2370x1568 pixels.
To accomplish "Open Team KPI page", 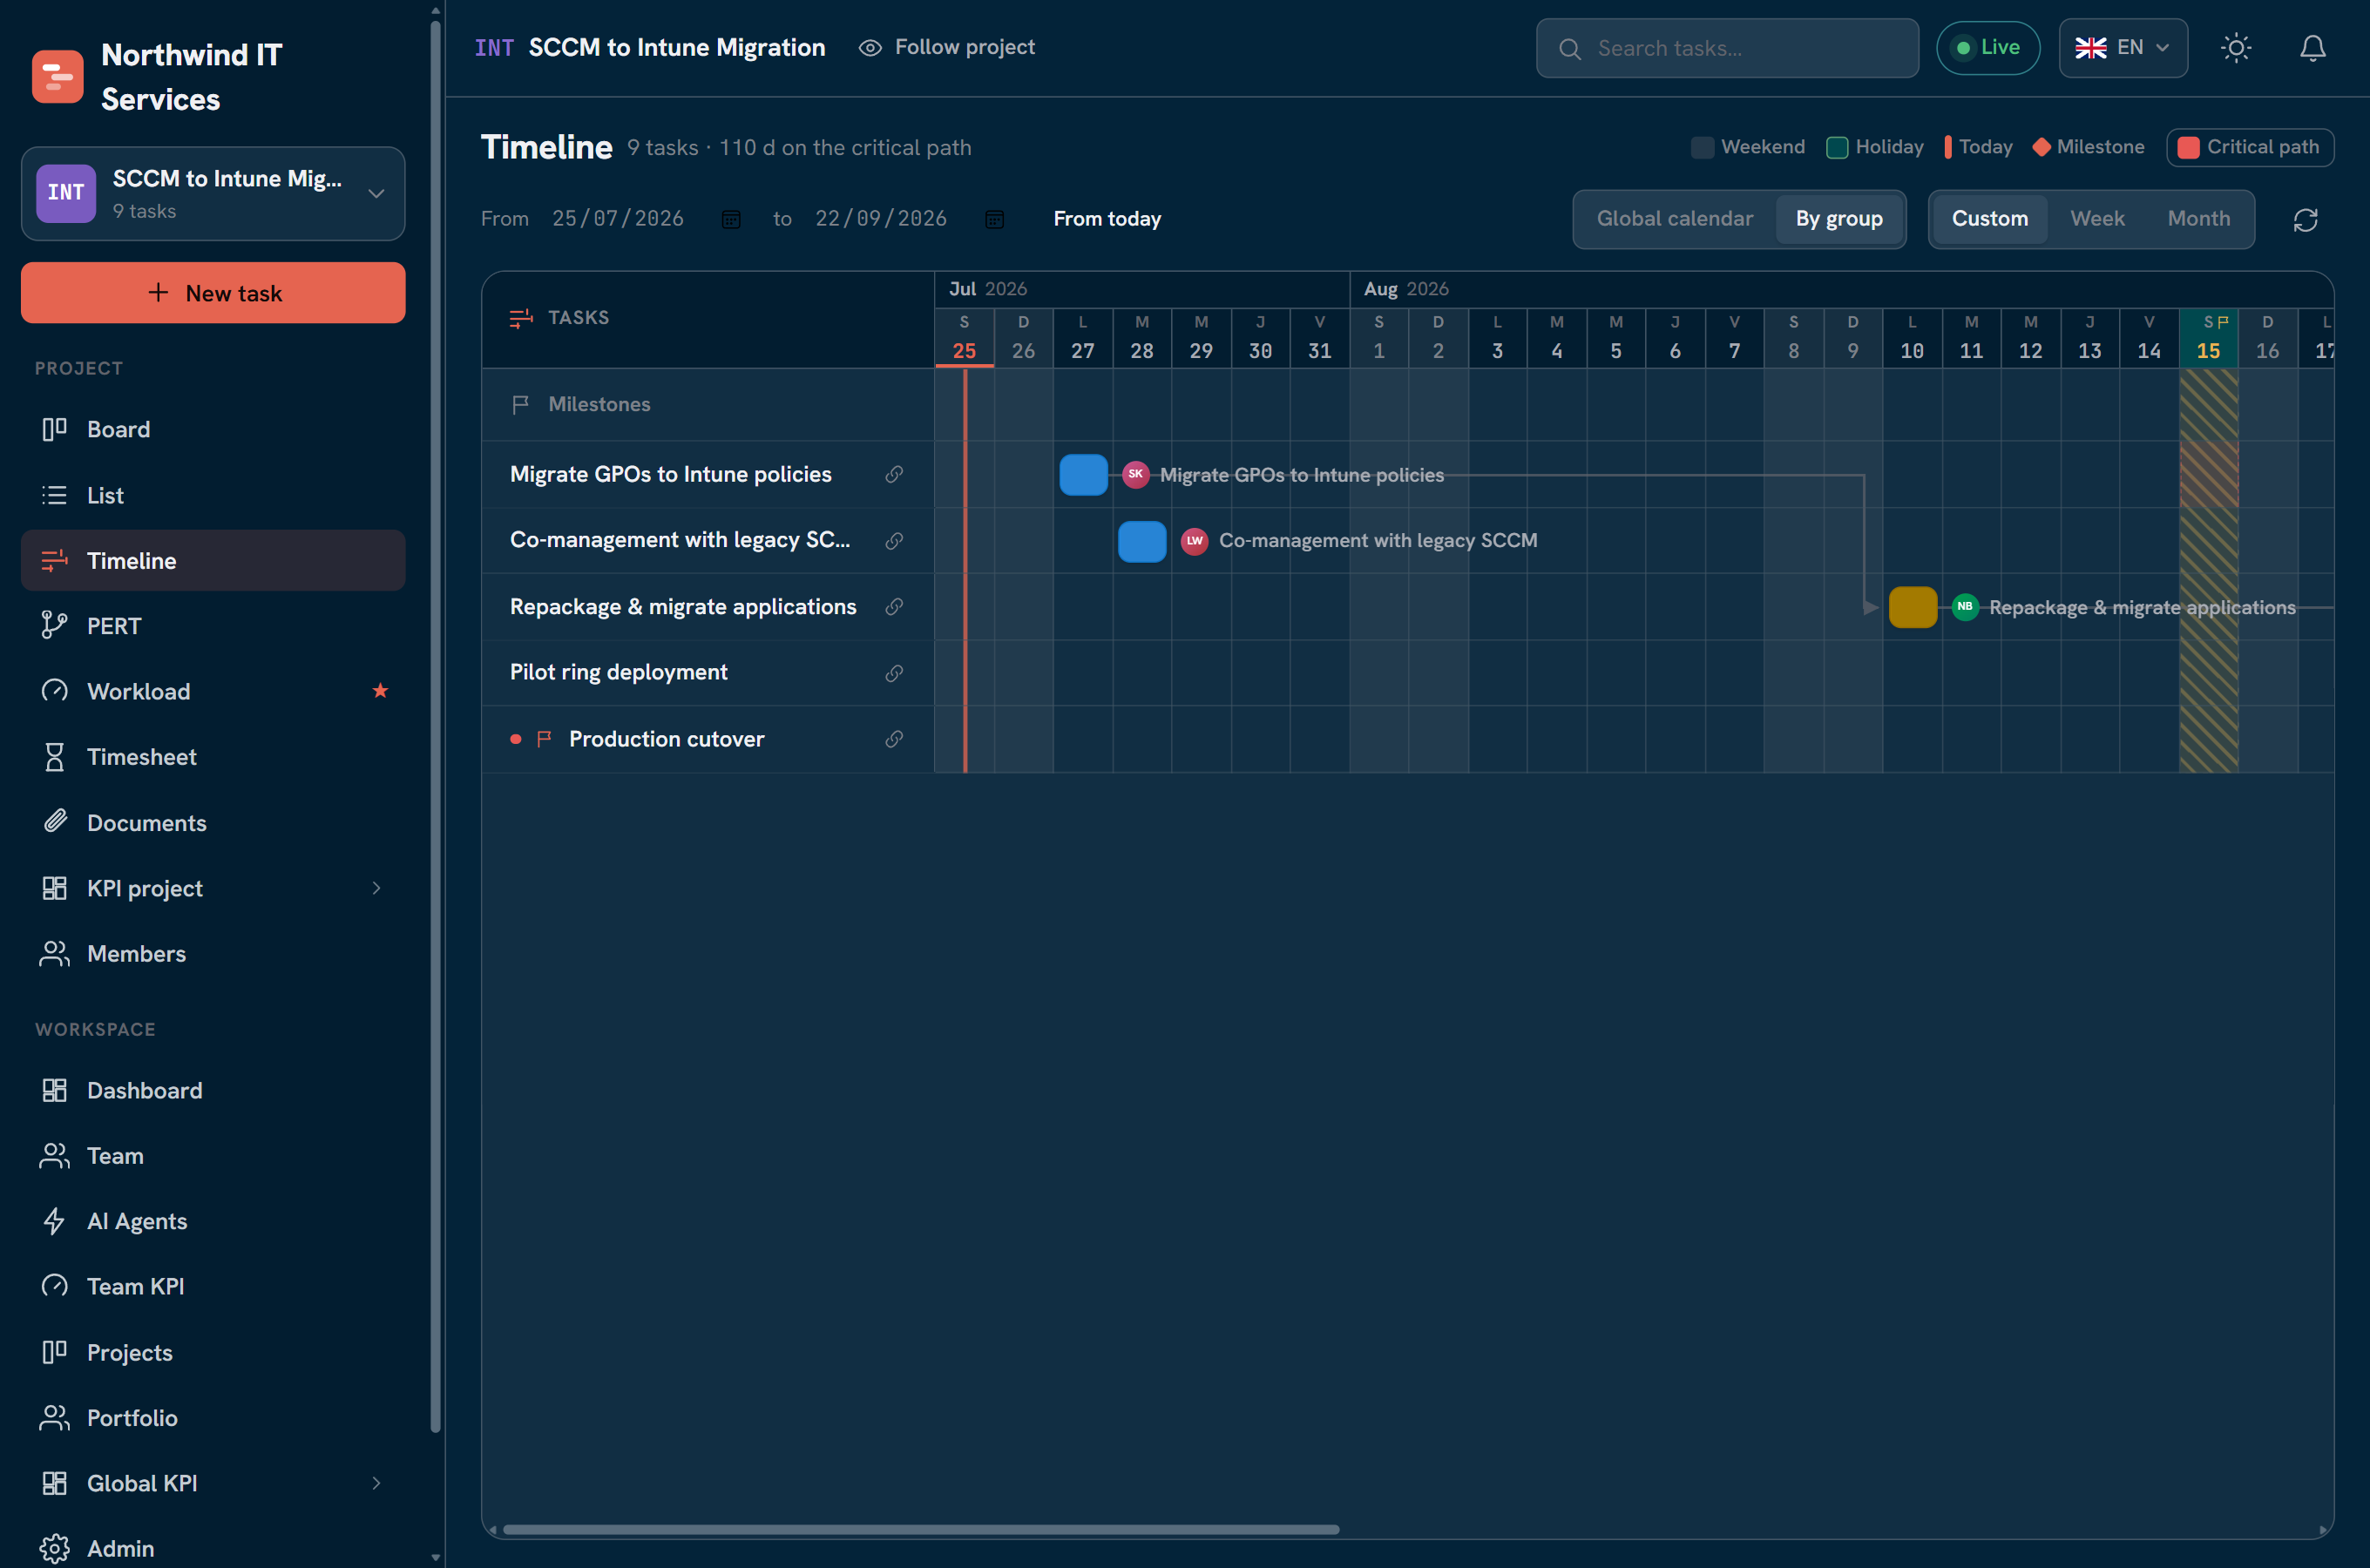I will tap(213, 1287).
